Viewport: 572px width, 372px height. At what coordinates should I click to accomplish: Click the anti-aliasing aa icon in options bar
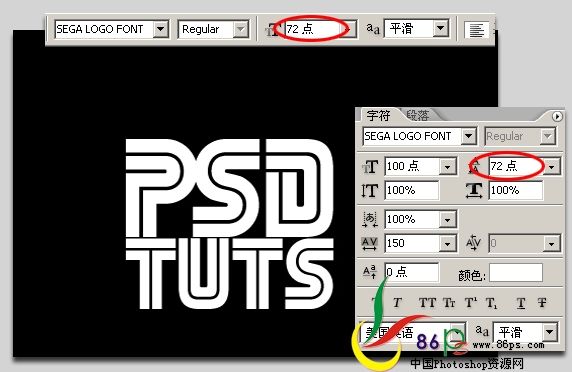click(373, 28)
